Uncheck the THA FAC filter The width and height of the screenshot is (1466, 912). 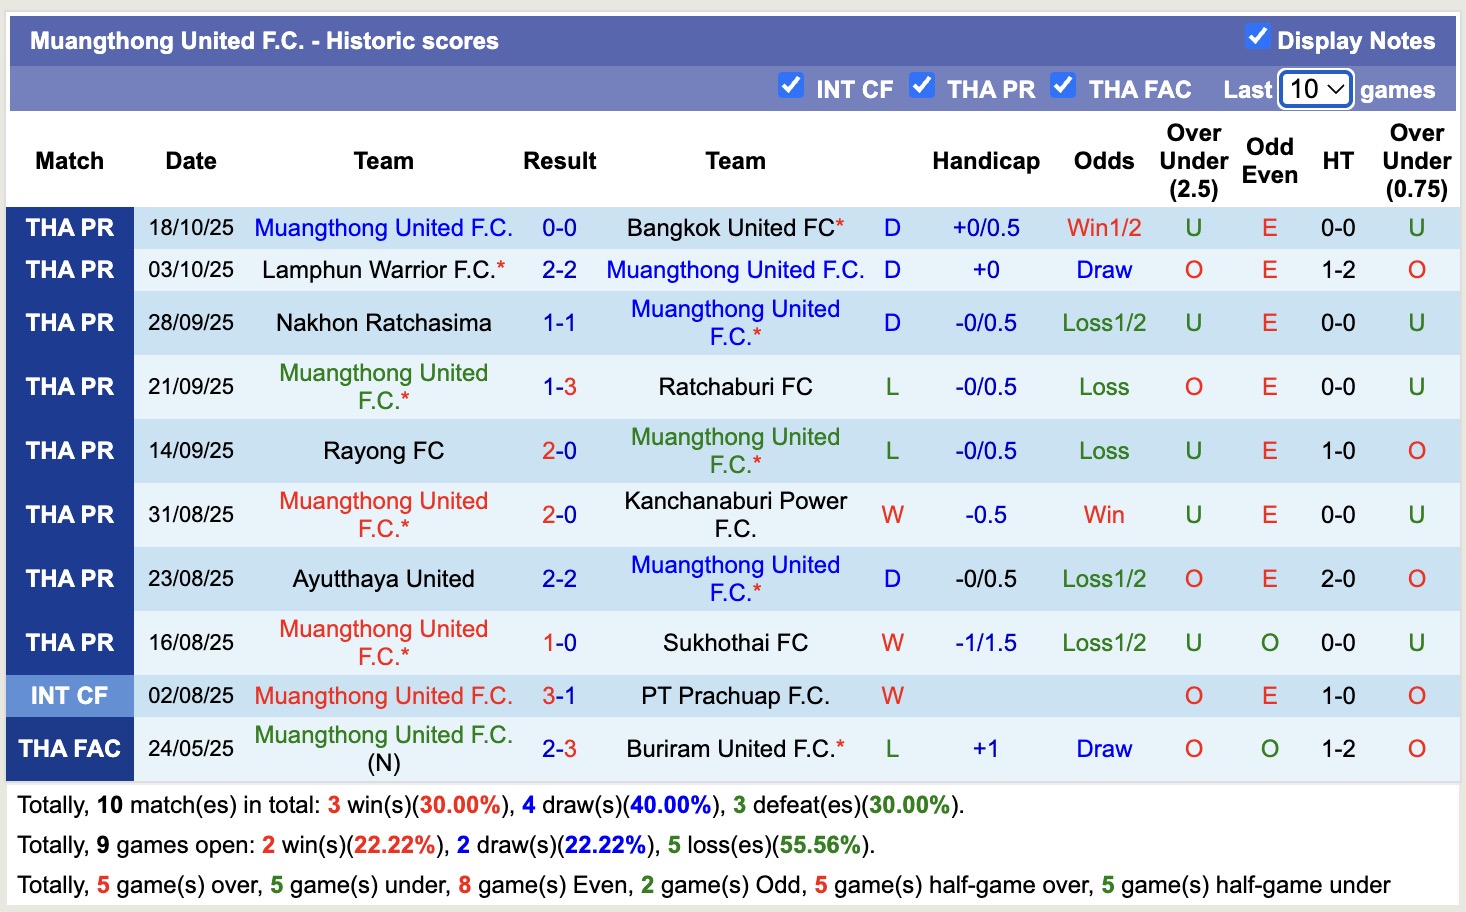coord(1063,86)
